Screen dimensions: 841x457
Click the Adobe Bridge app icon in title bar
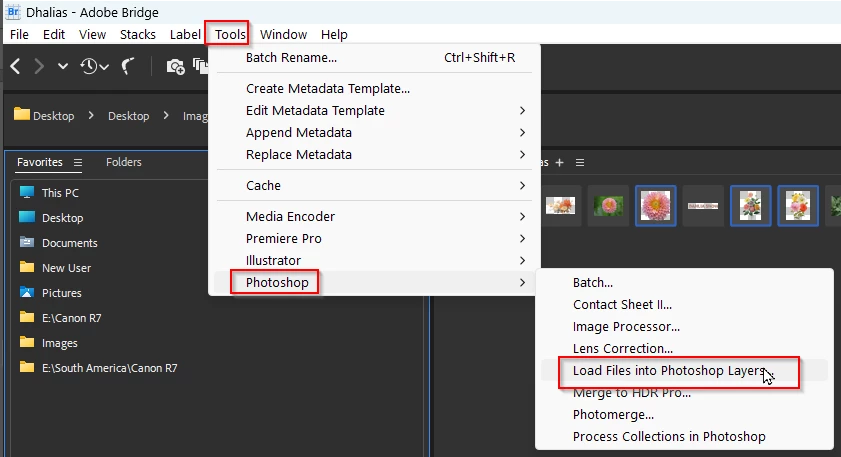[x=13, y=11]
